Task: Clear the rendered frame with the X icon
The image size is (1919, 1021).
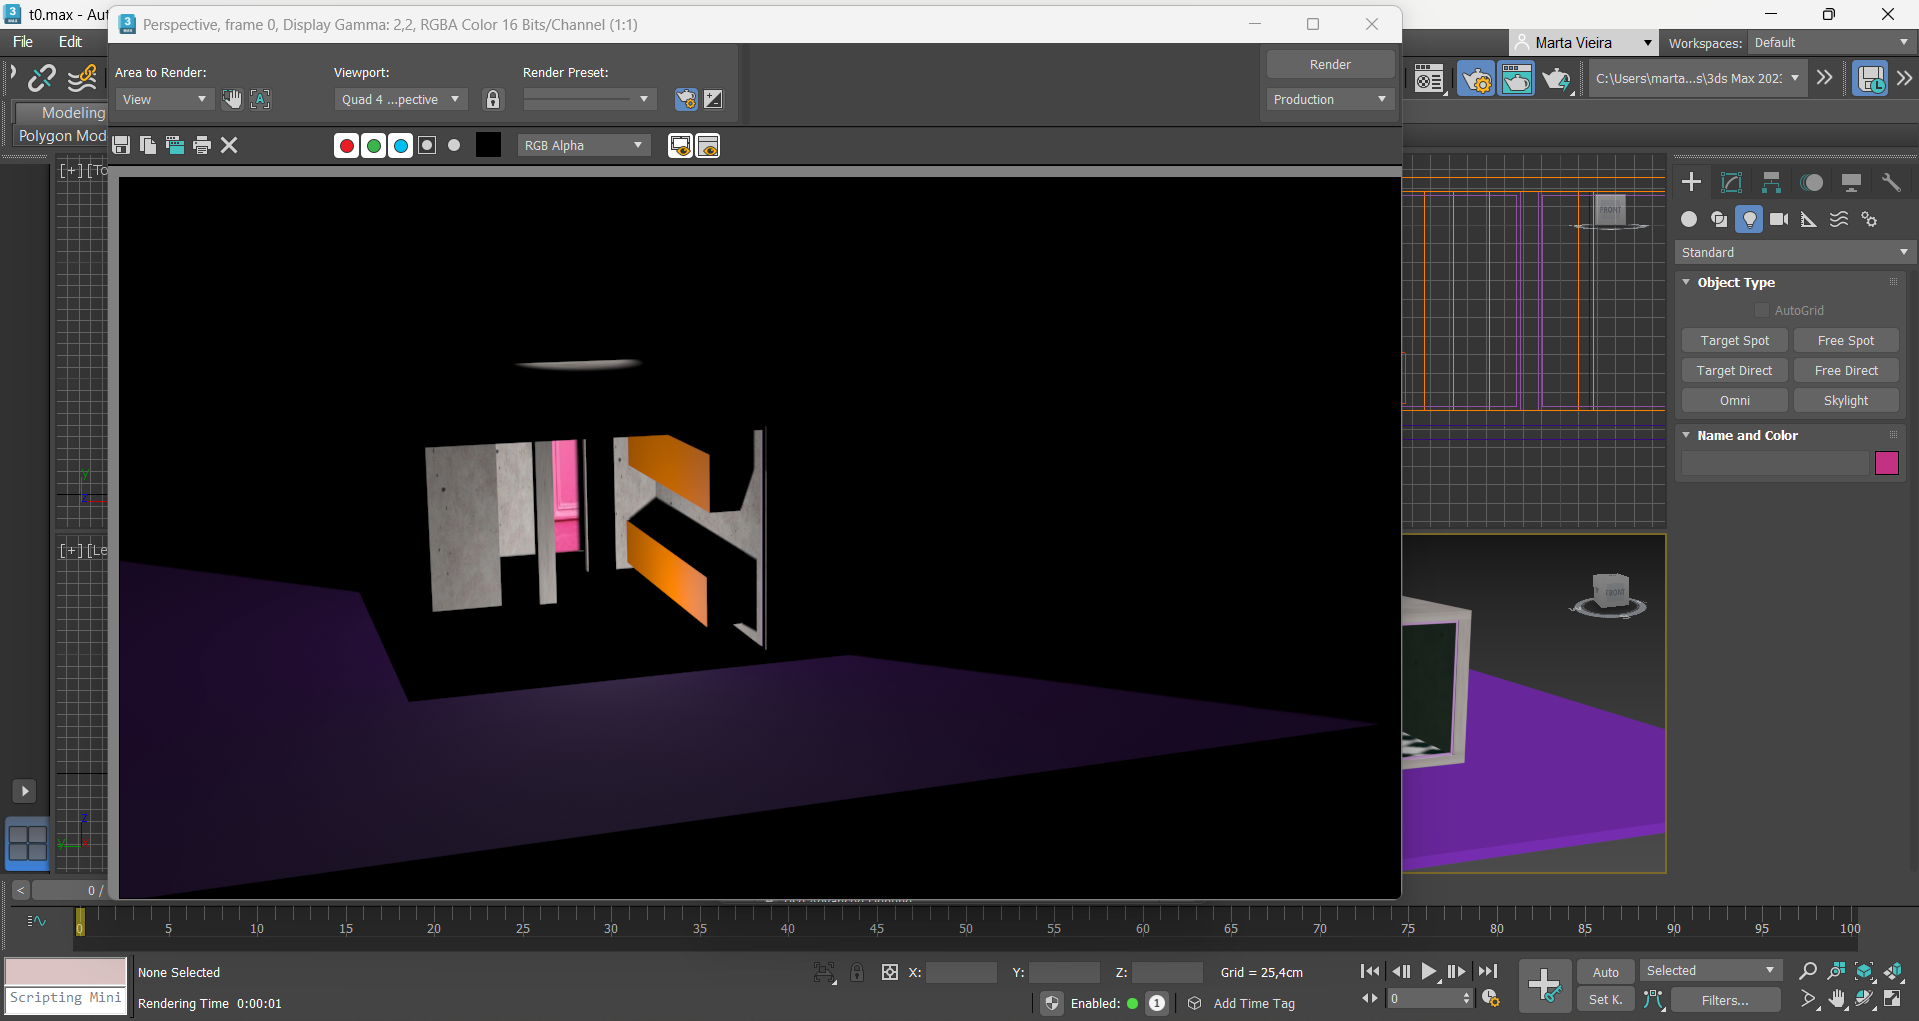Action: 229,146
